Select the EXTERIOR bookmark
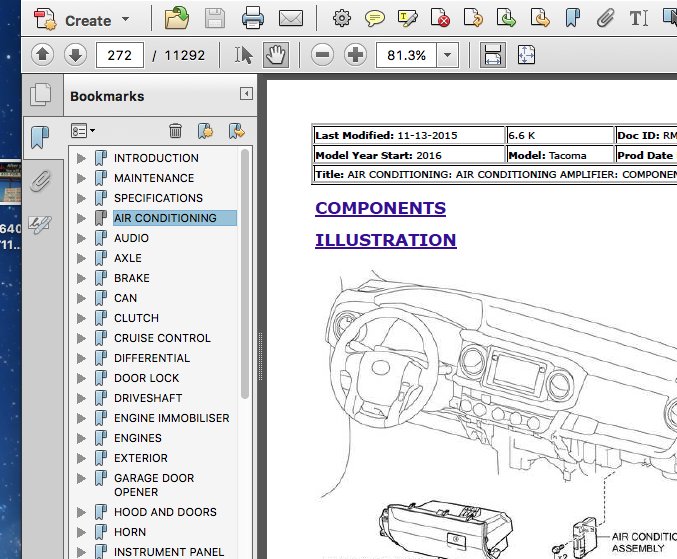The width and height of the screenshot is (677, 559). pyautogui.click(x=141, y=458)
